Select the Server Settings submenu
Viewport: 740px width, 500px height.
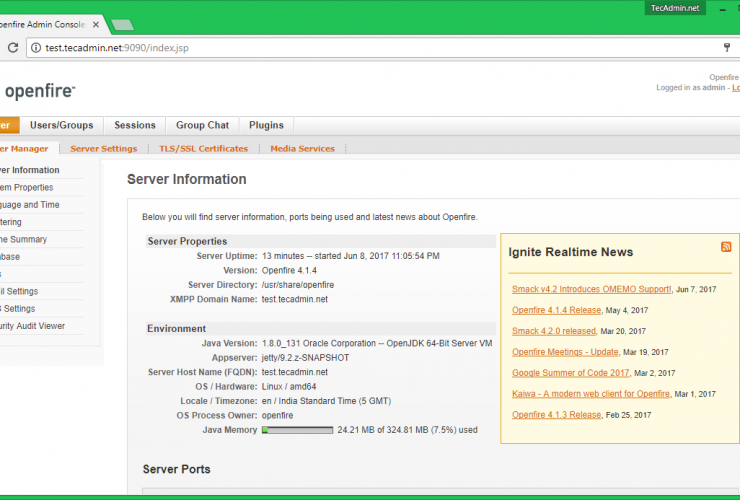[x=103, y=149]
